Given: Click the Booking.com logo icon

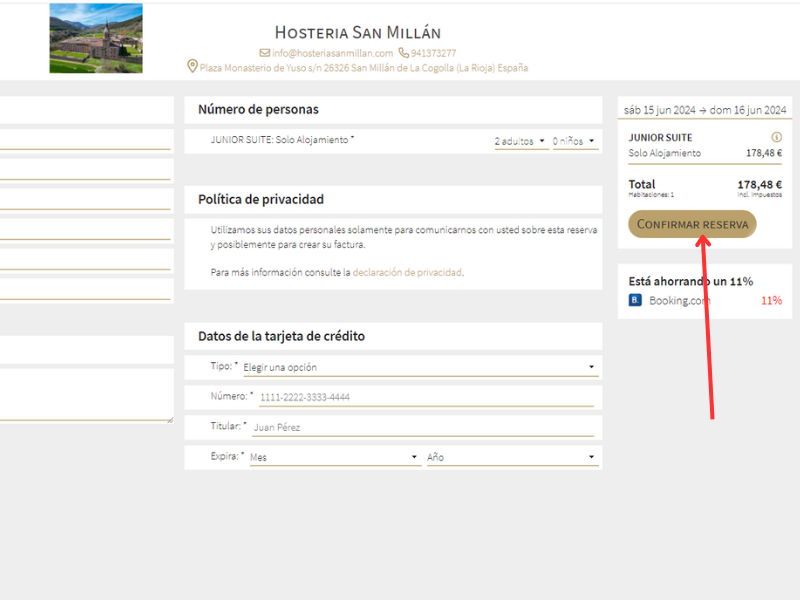Looking at the screenshot, I should (635, 300).
